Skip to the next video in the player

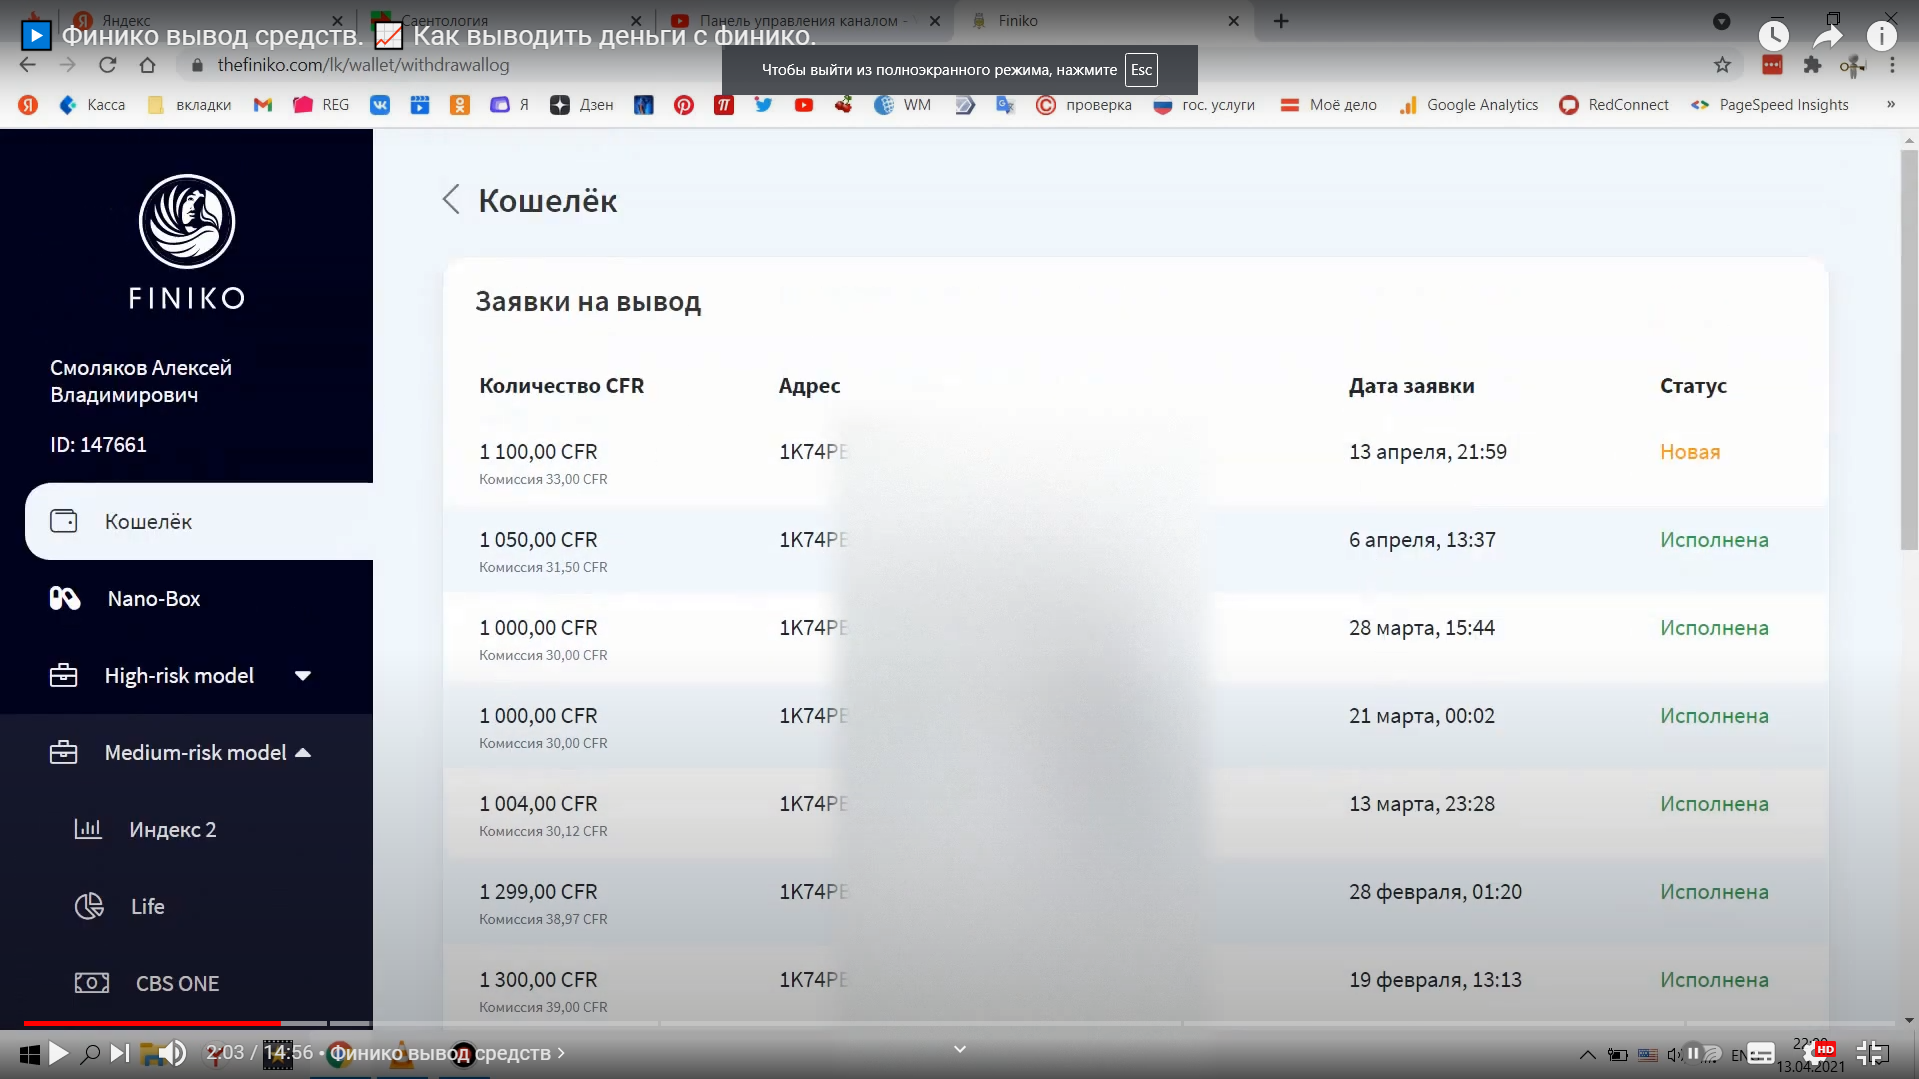(x=120, y=1053)
